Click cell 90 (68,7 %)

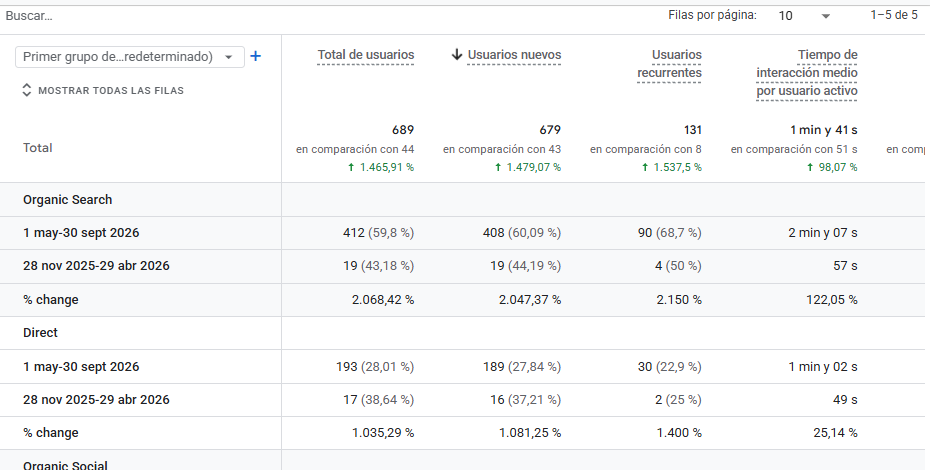670,233
